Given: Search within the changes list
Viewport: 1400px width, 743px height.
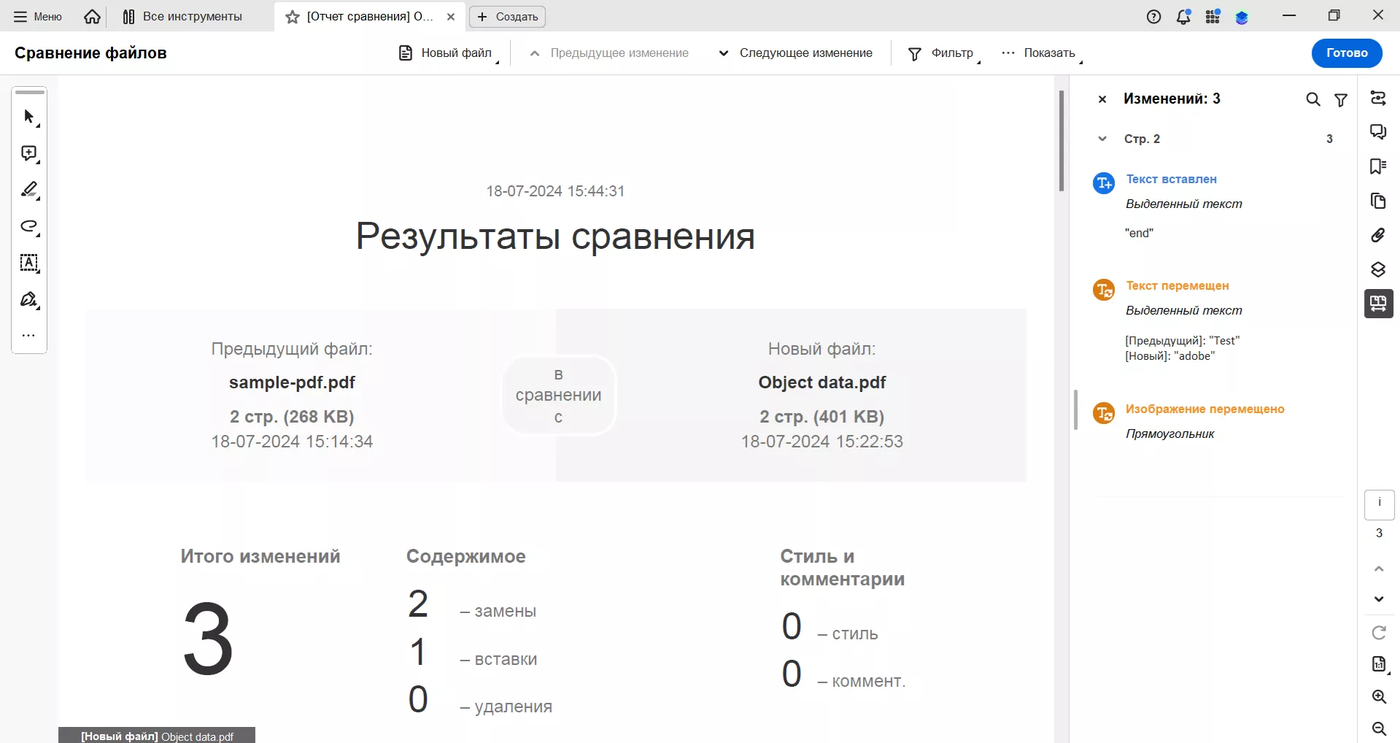Looking at the screenshot, I should pos(1313,99).
